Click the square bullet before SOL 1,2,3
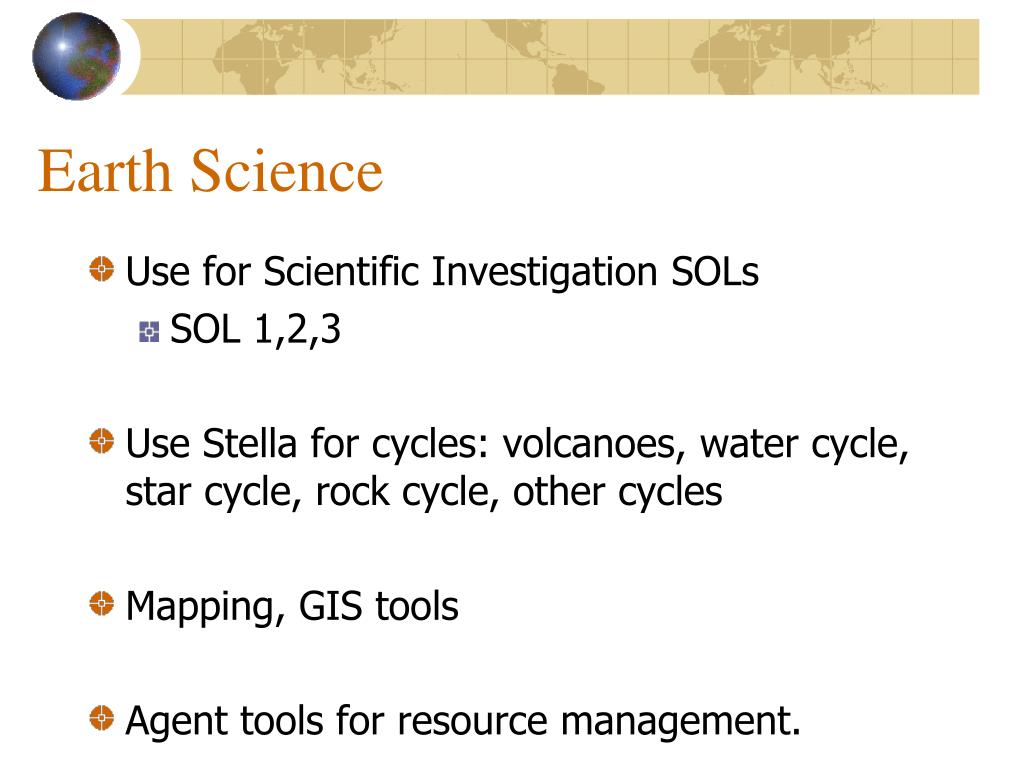 (x=149, y=332)
